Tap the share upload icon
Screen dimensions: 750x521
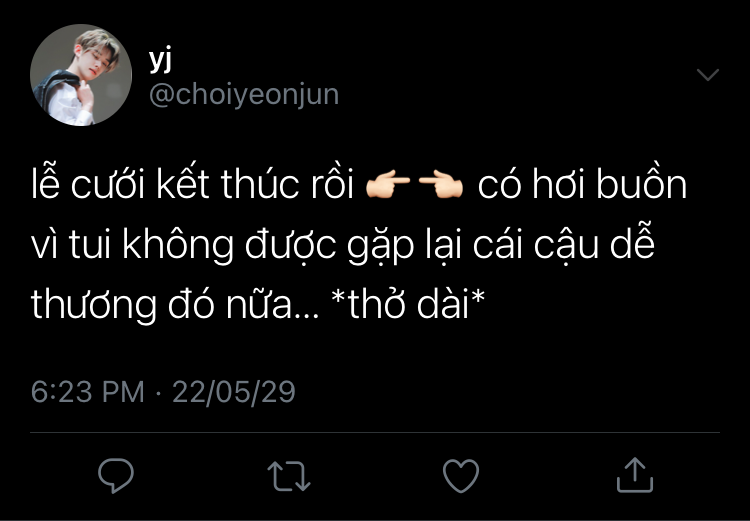point(635,475)
